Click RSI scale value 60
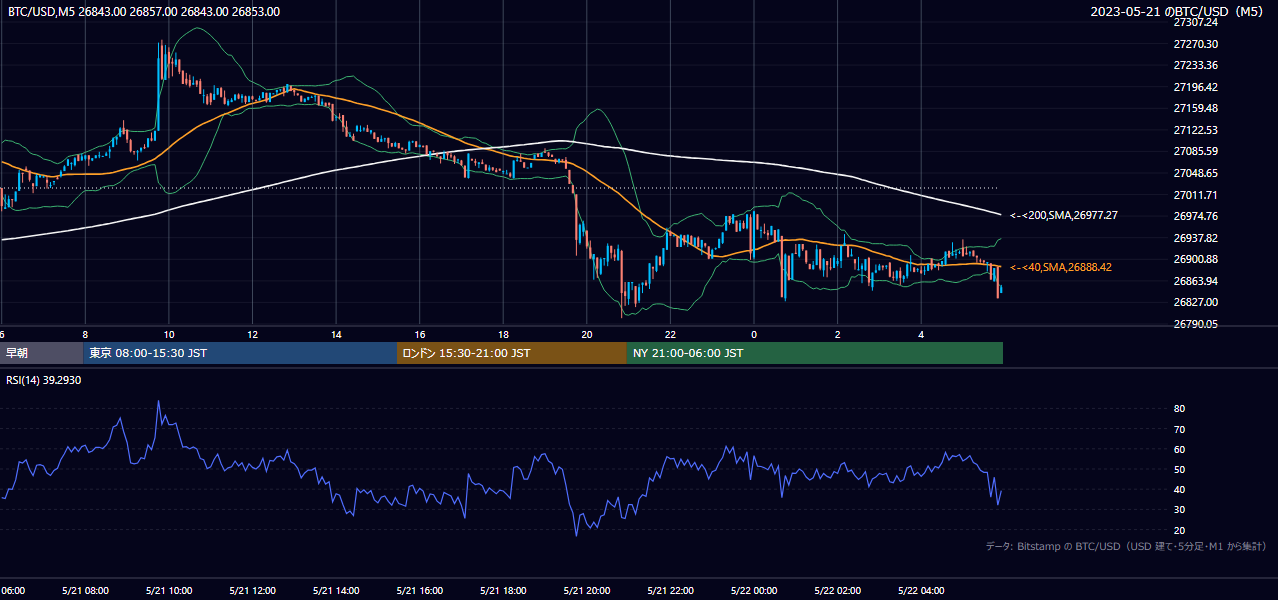 coord(1179,449)
